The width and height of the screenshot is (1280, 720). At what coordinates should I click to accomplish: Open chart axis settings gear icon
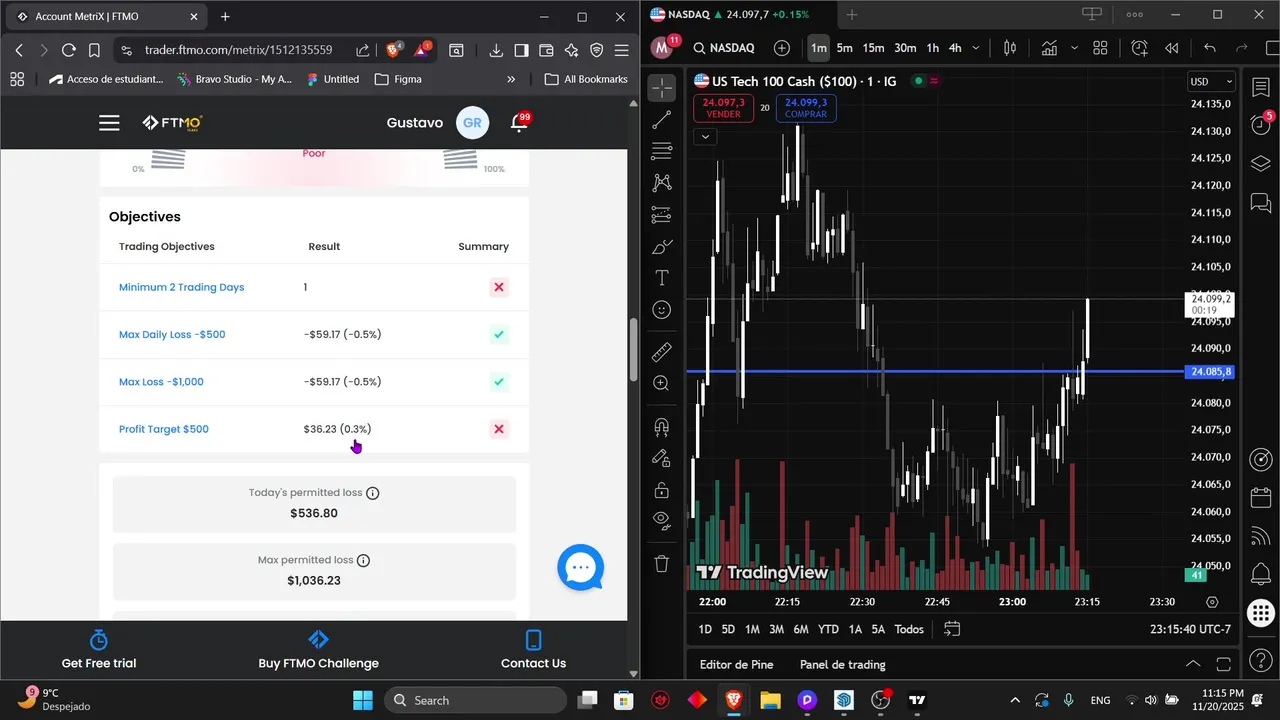[1212, 602]
